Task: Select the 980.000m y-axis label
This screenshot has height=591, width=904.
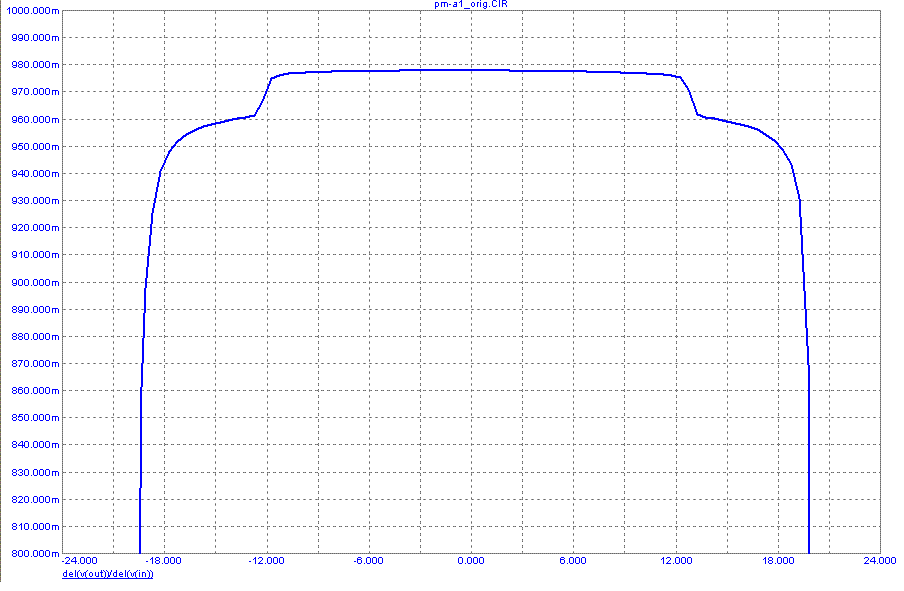Action: (35, 65)
